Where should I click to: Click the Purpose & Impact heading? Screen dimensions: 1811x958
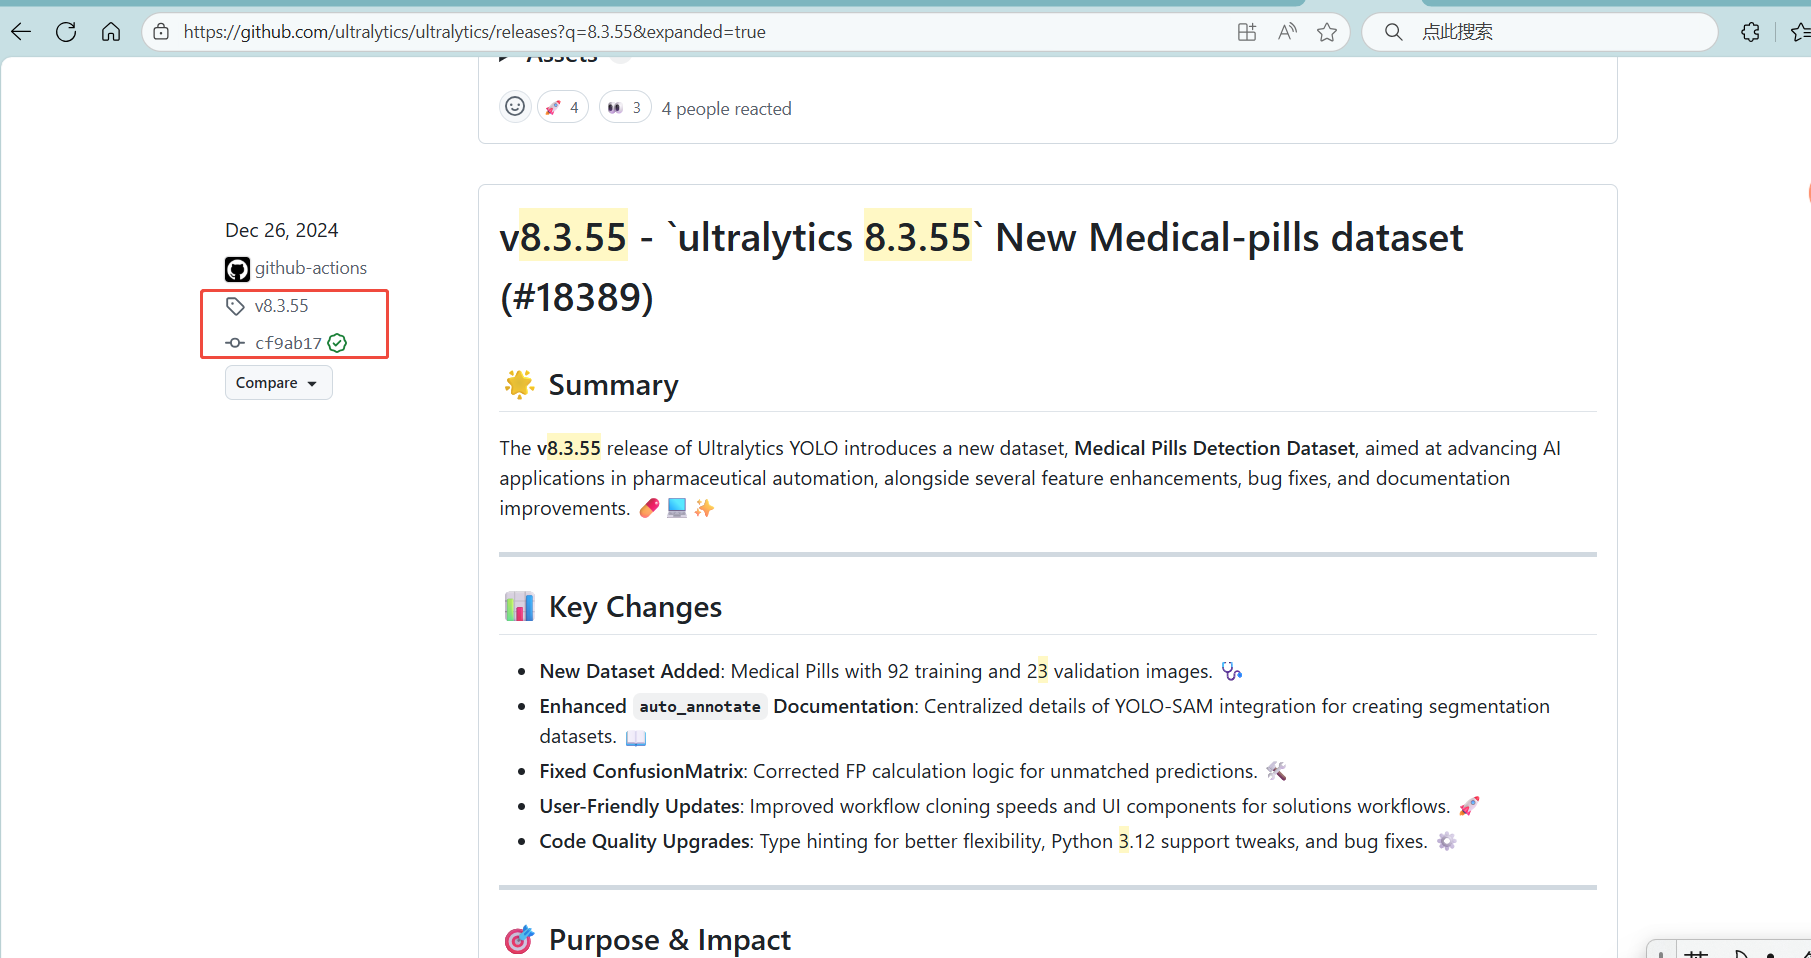point(670,940)
